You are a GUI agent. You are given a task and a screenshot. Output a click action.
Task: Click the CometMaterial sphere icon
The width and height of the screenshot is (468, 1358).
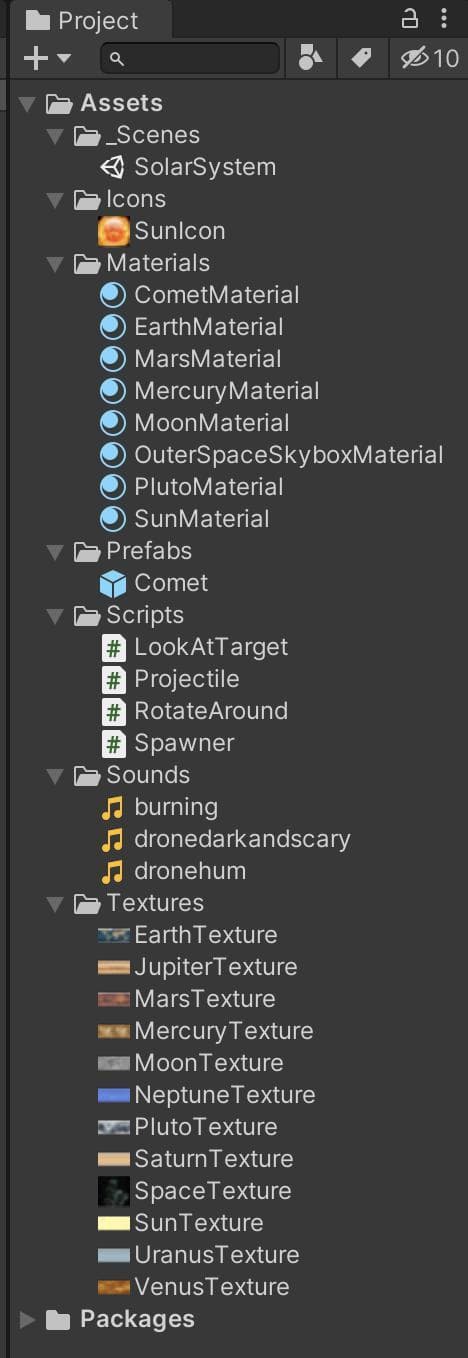click(113, 295)
